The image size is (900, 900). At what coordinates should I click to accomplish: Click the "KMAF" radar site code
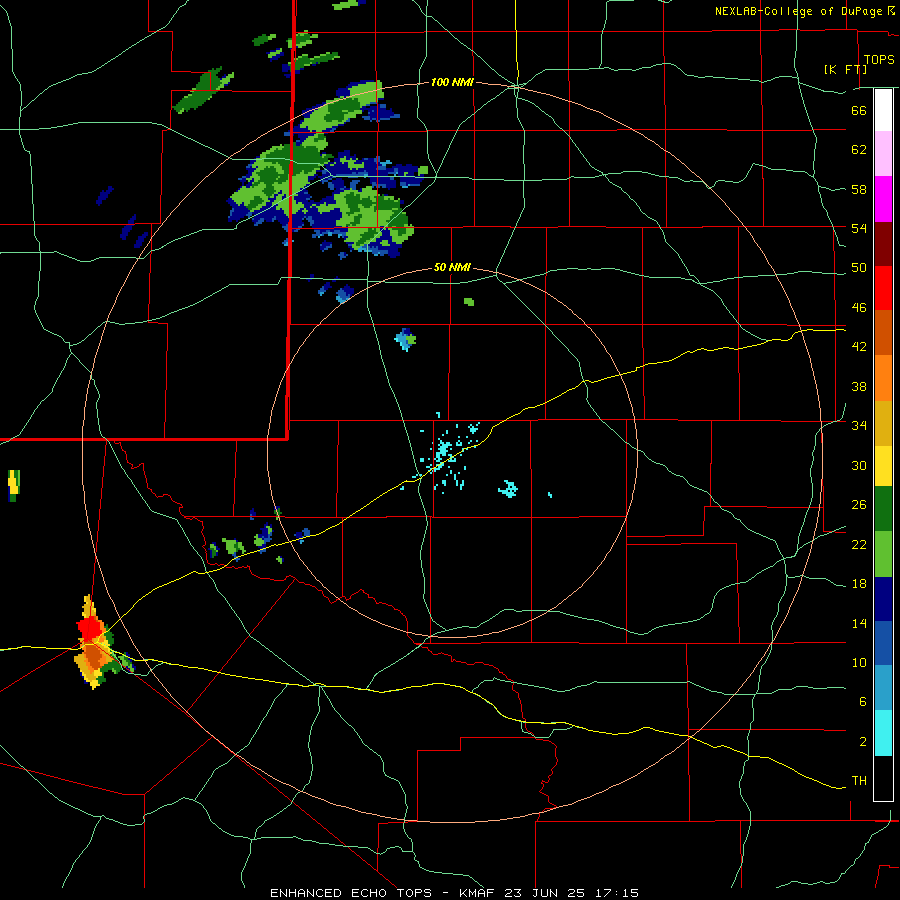click(477, 893)
